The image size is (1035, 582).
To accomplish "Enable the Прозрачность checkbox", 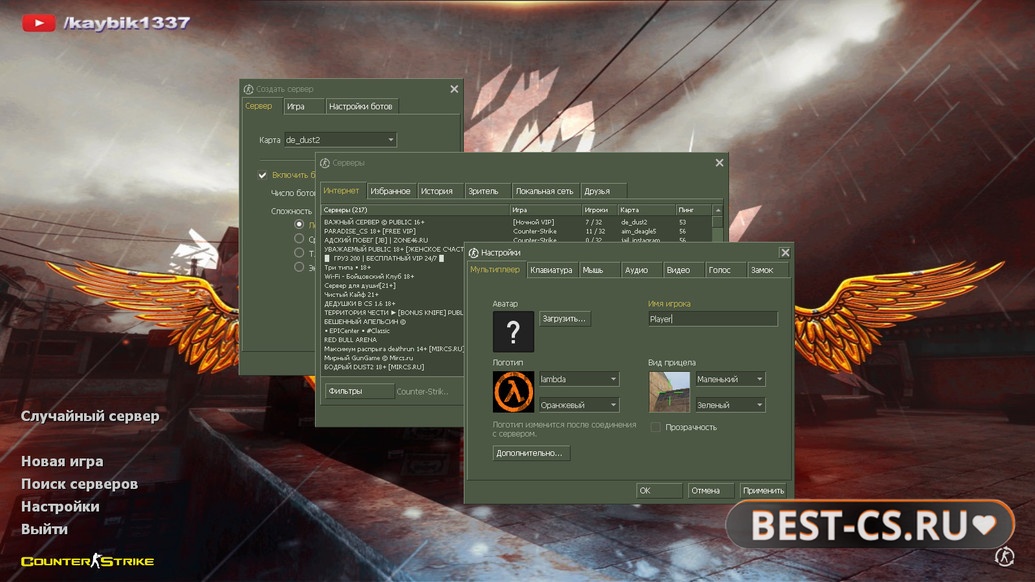I will pos(655,427).
